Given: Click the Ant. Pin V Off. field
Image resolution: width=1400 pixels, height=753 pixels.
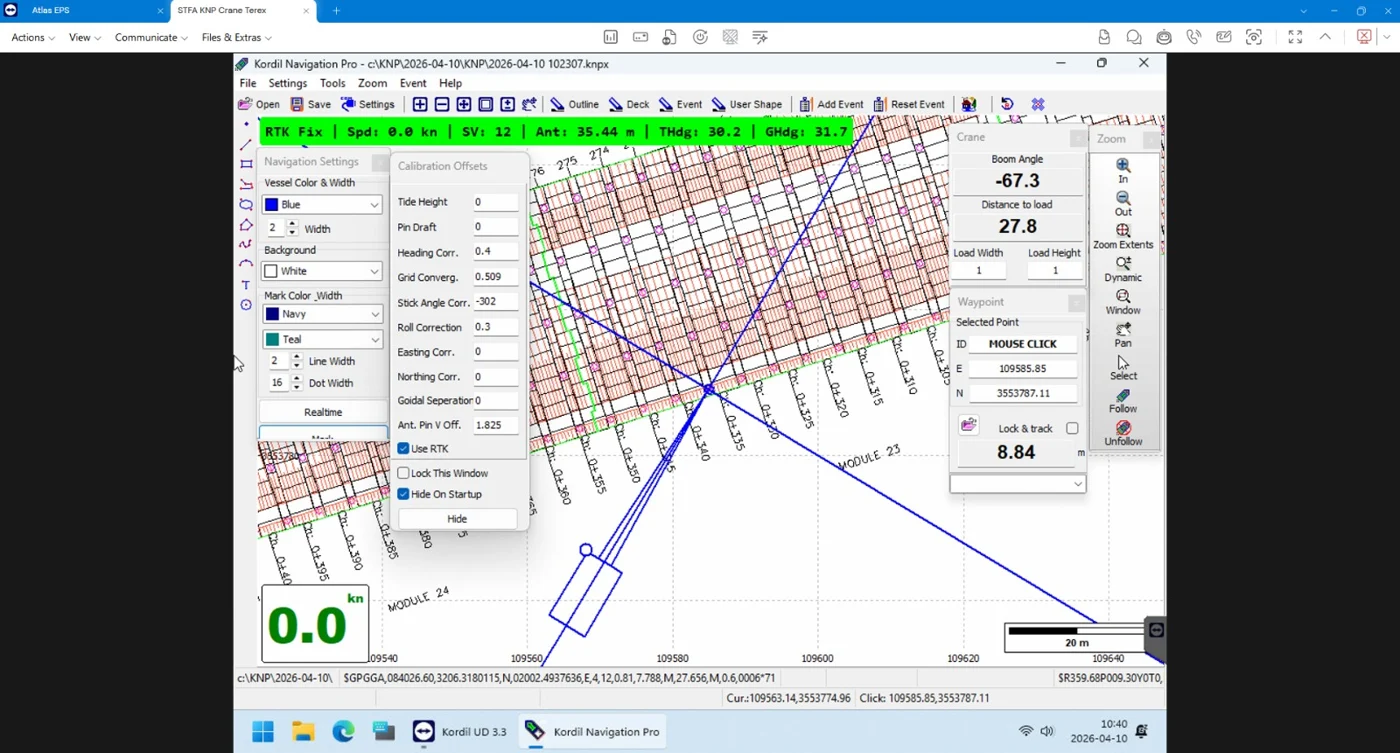Looking at the screenshot, I should tap(495, 425).
